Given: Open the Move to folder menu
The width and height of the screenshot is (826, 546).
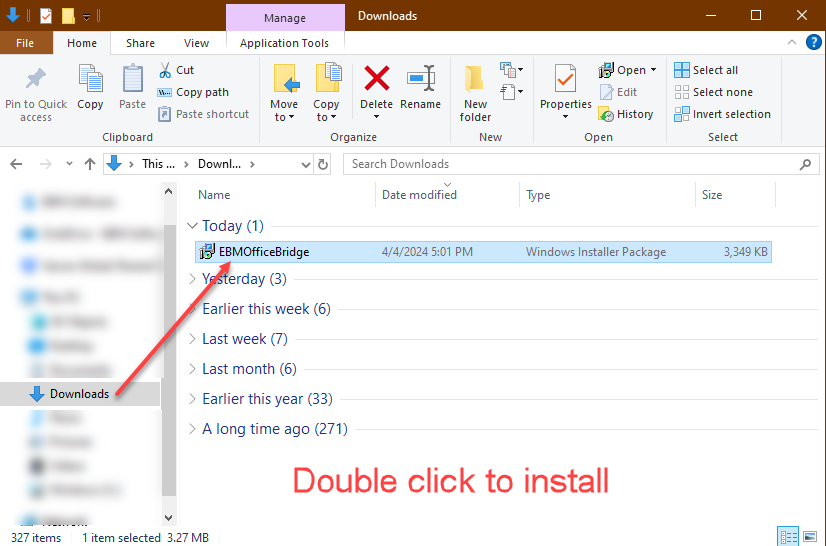Looking at the screenshot, I should (284, 93).
